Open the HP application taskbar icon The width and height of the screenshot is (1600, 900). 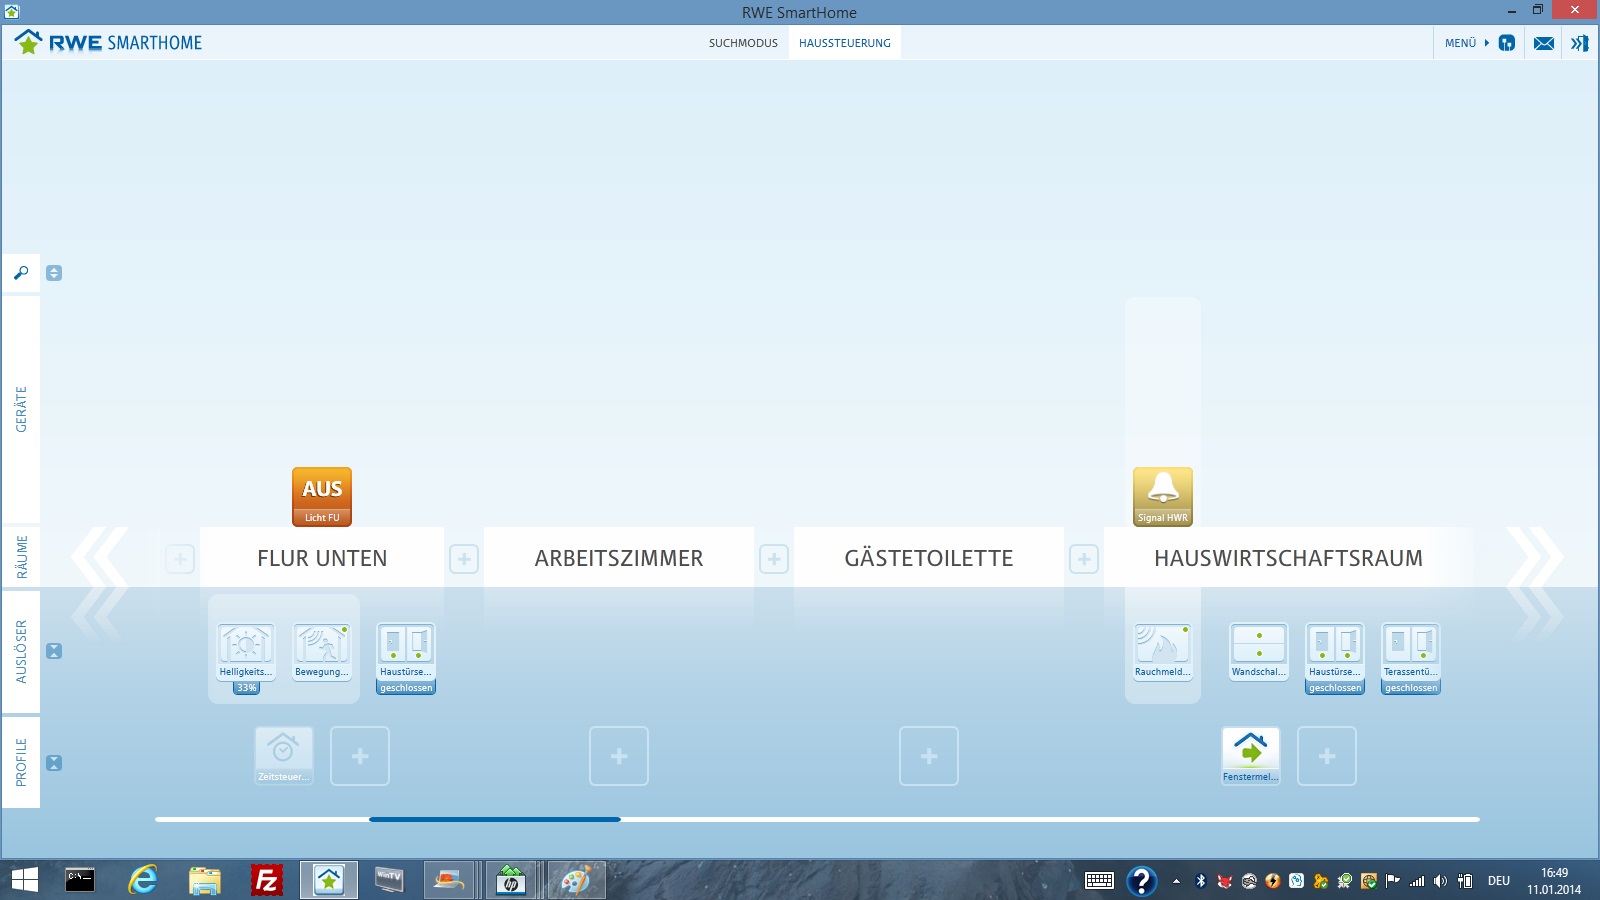511,880
